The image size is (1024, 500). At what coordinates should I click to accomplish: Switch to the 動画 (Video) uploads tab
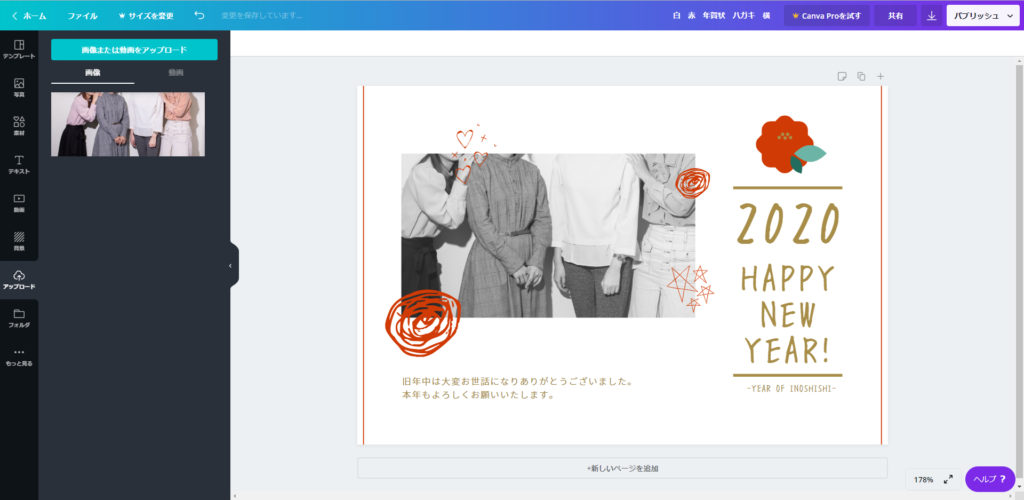[x=176, y=73]
